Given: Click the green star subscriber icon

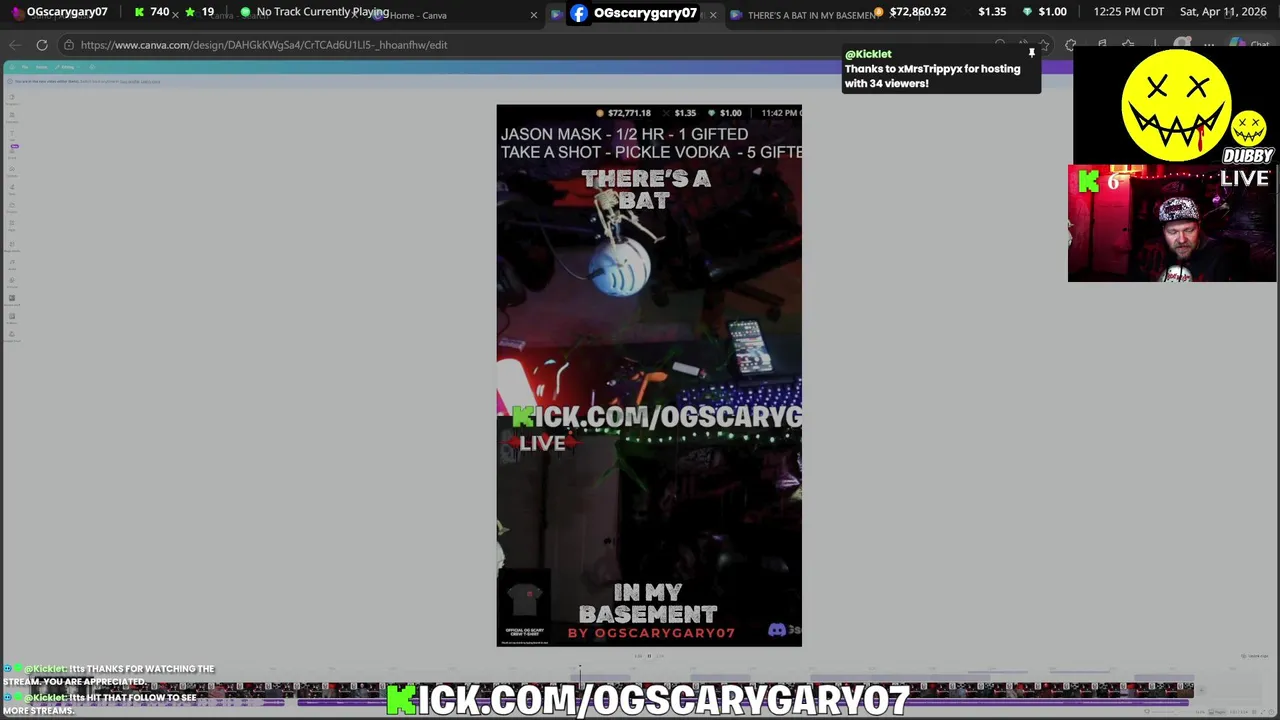Looking at the screenshot, I should point(189,12).
